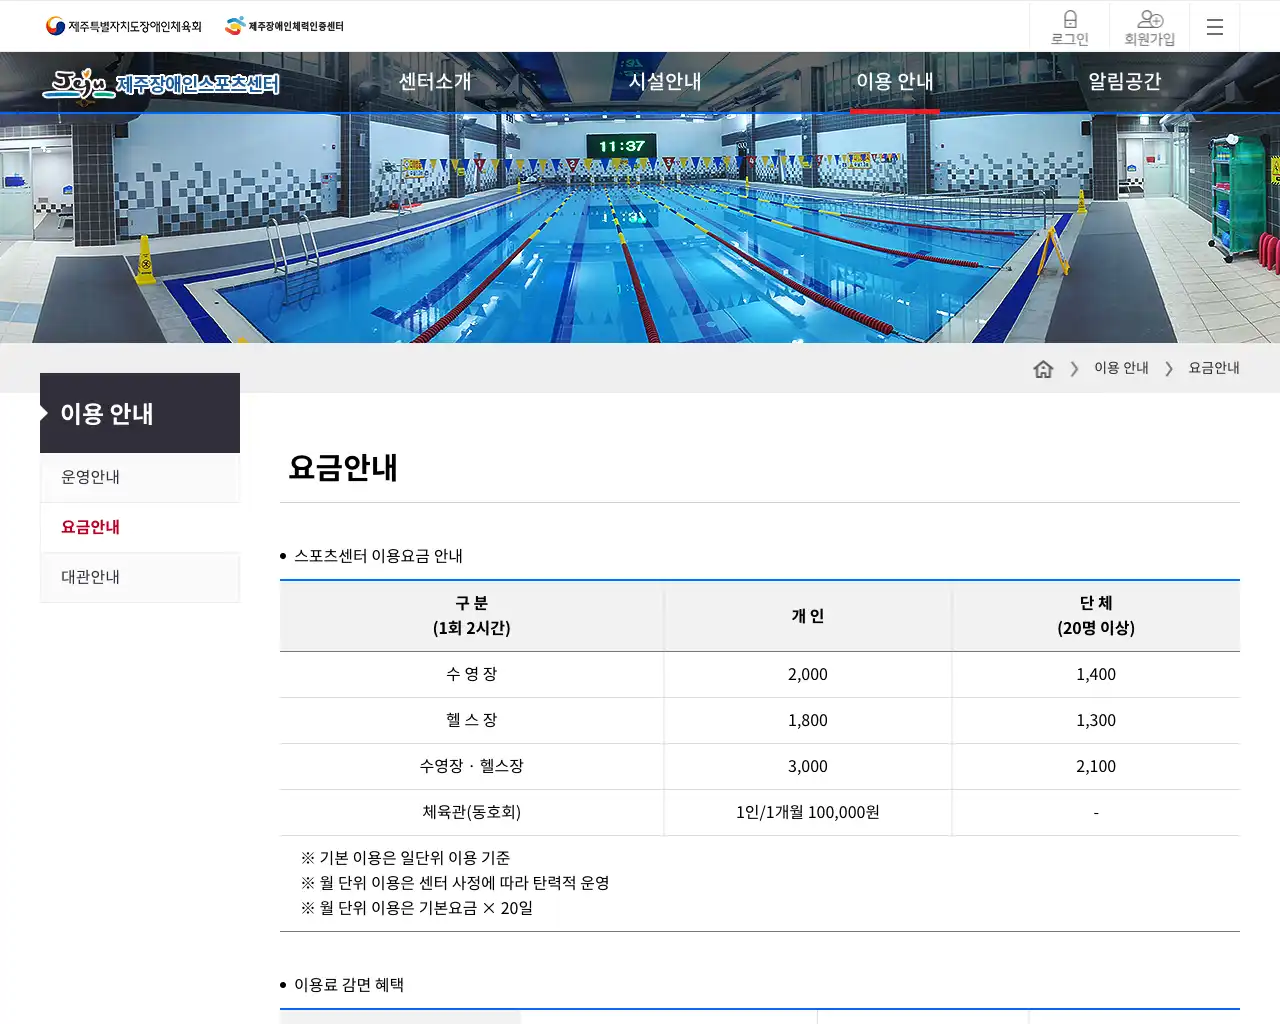Click the note 기본 이용은 일단위 이용 기준
1280x1024 pixels.
coord(405,858)
